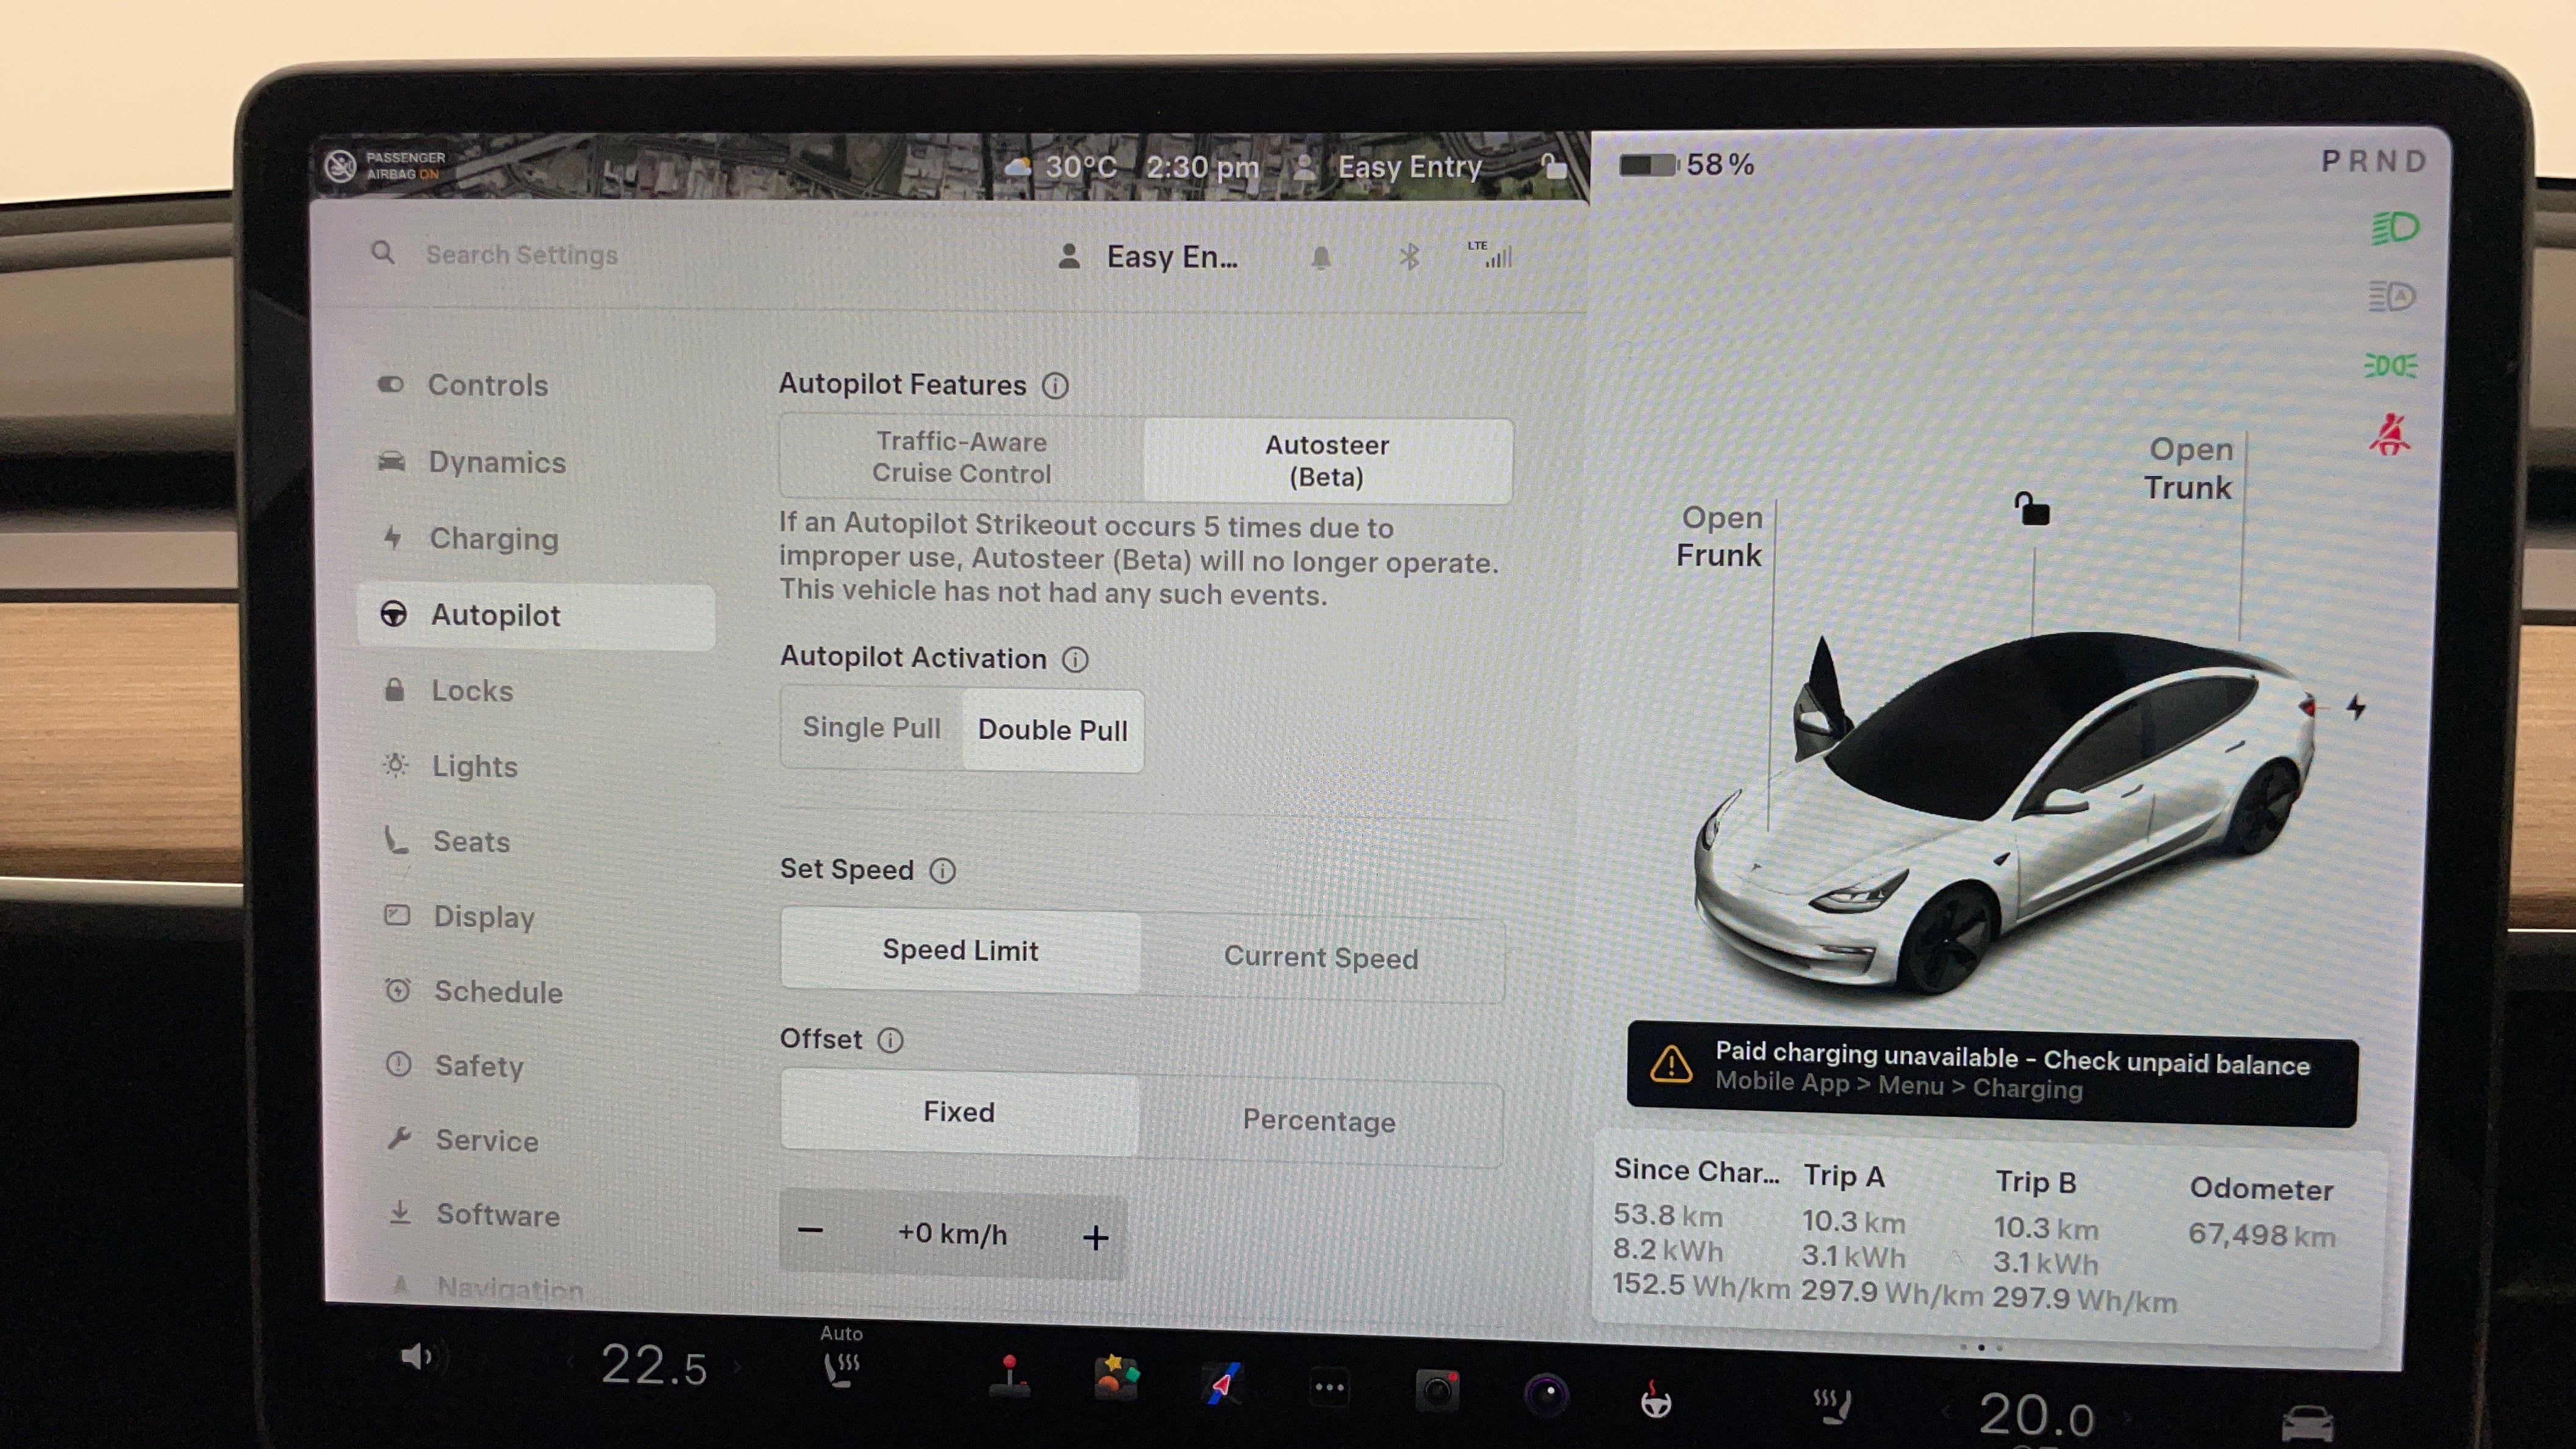Open the dashcam camera icon in bottom bar
This screenshot has width=2576, height=1449.
point(1437,1391)
